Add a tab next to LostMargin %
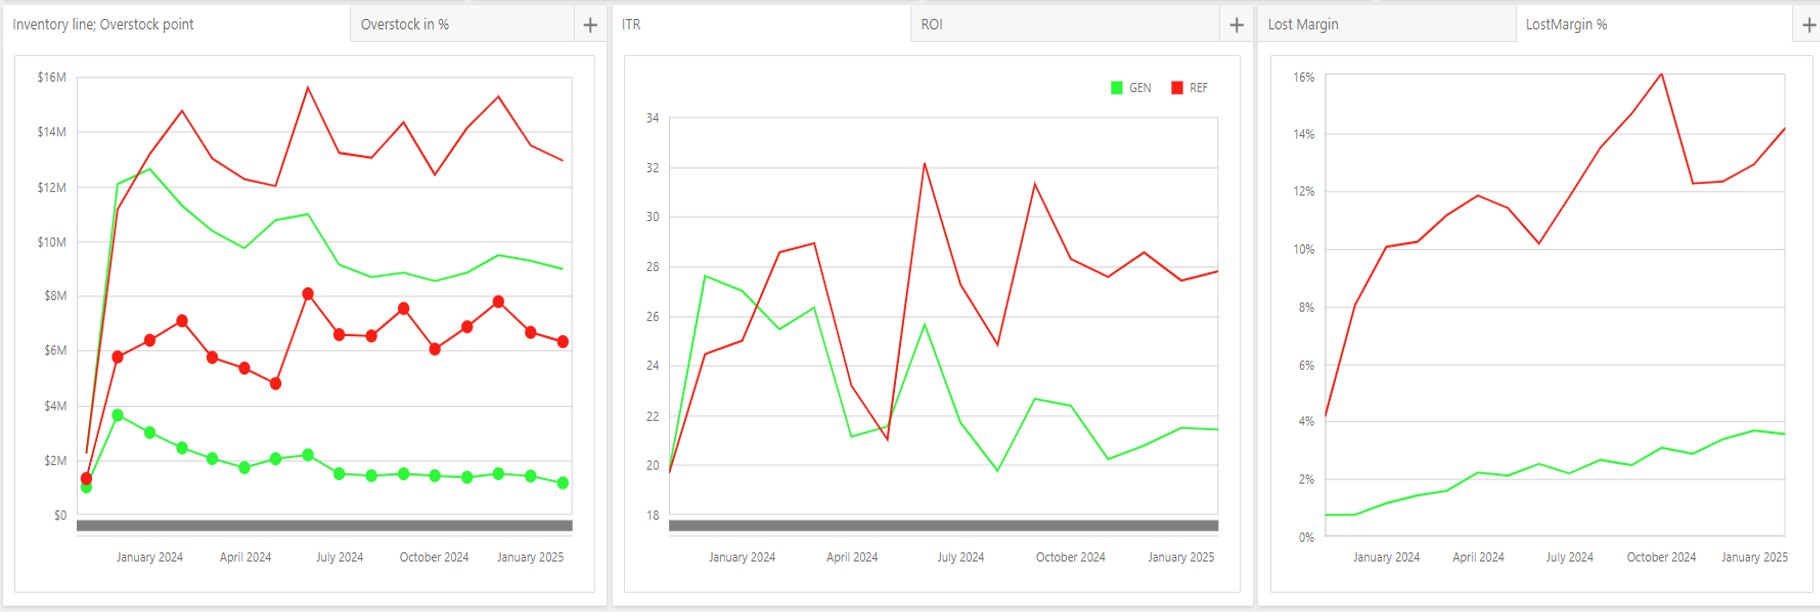The height and width of the screenshot is (612, 1820). point(1808,25)
